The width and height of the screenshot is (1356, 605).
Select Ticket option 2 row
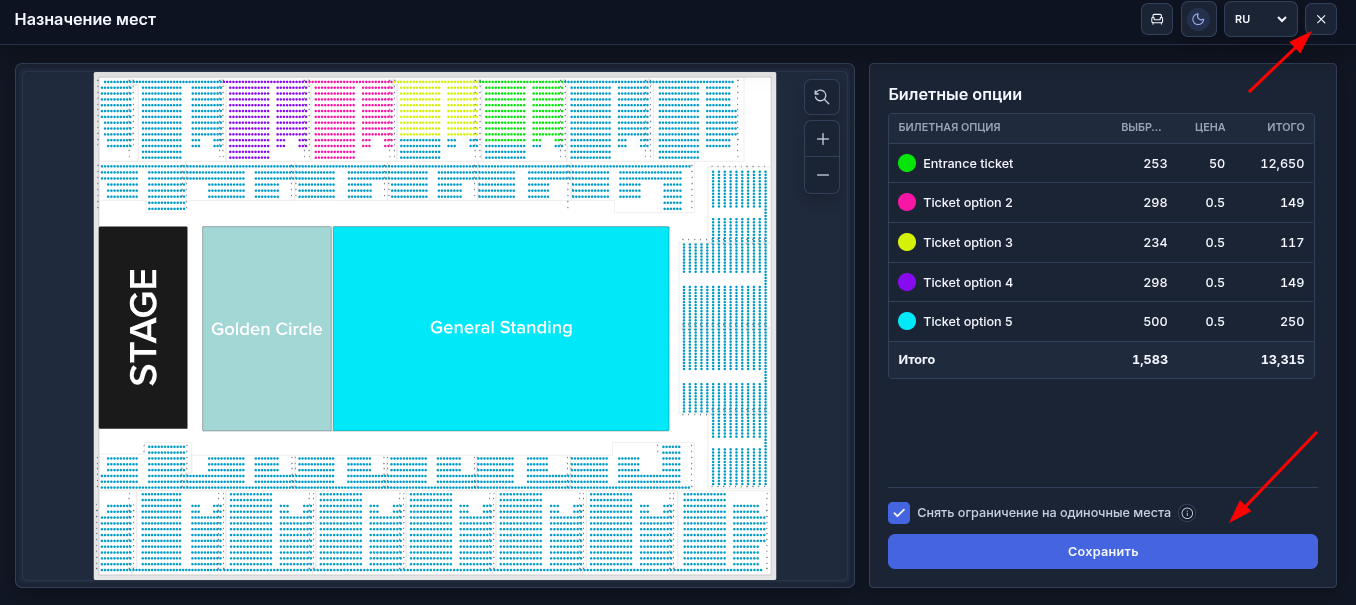[1101, 202]
